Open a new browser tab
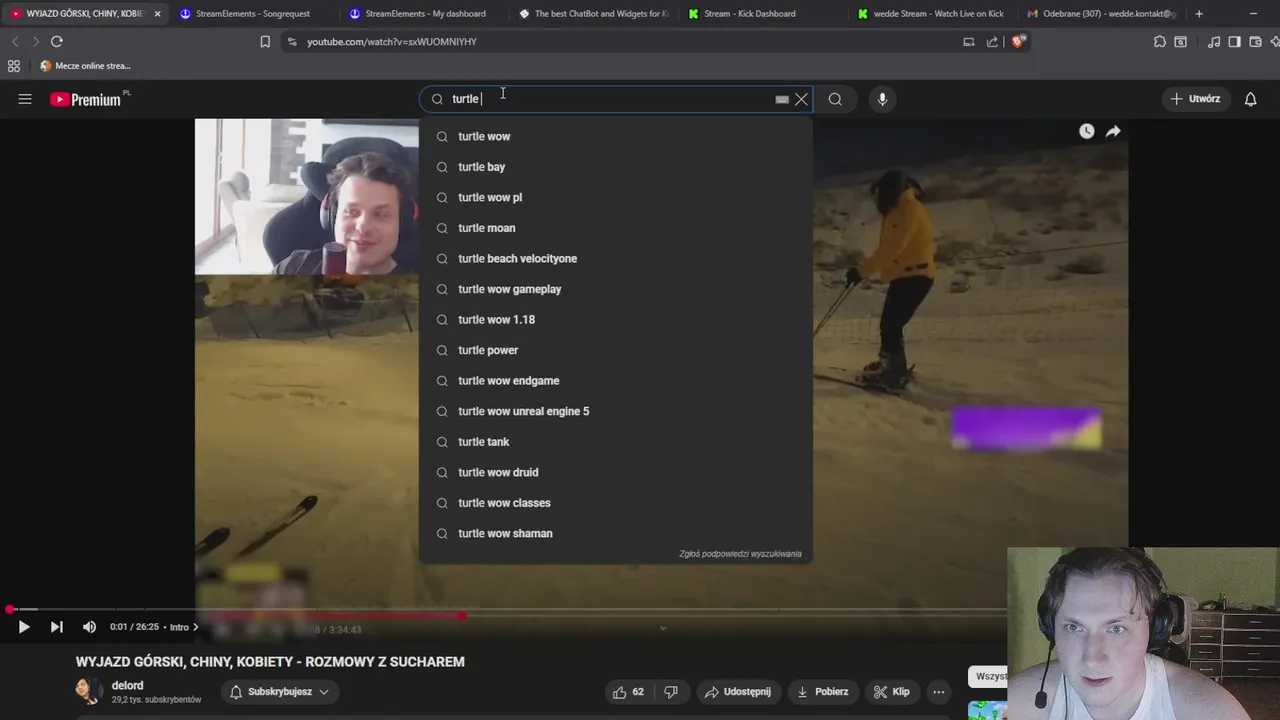The height and width of the screenshot is (720, 1280). click(x=1199, y=14)
